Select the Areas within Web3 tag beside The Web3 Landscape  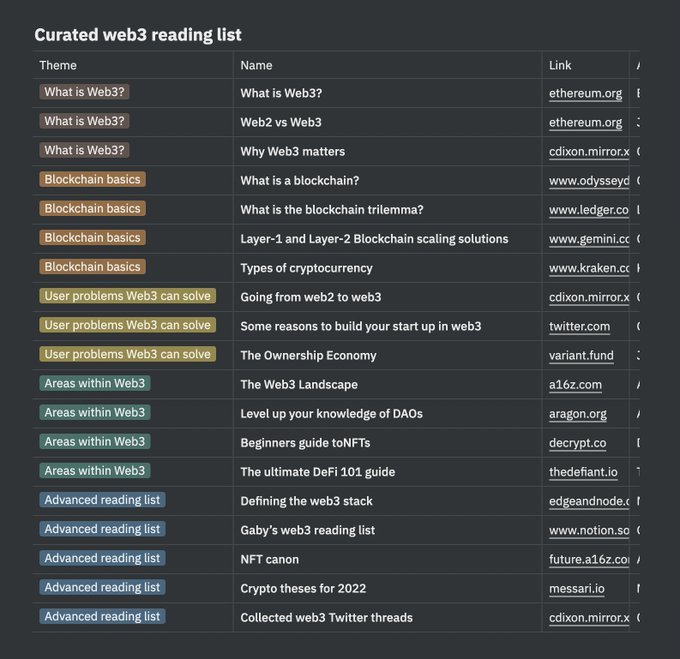[95, 383]
